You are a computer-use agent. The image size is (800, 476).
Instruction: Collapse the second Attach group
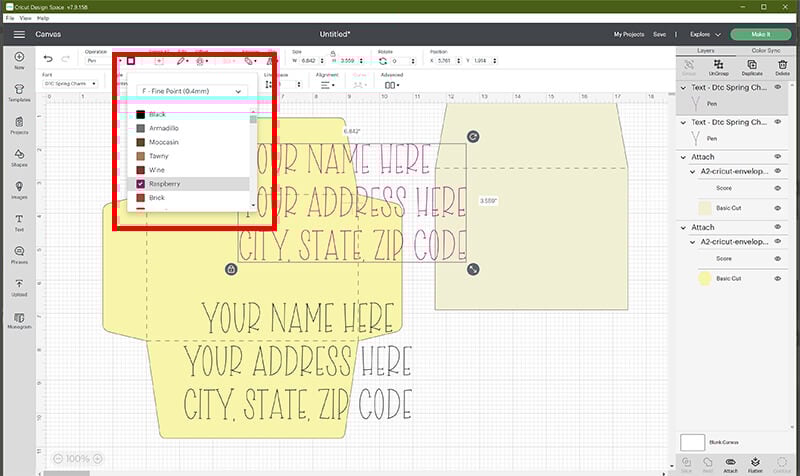(683, 228)
